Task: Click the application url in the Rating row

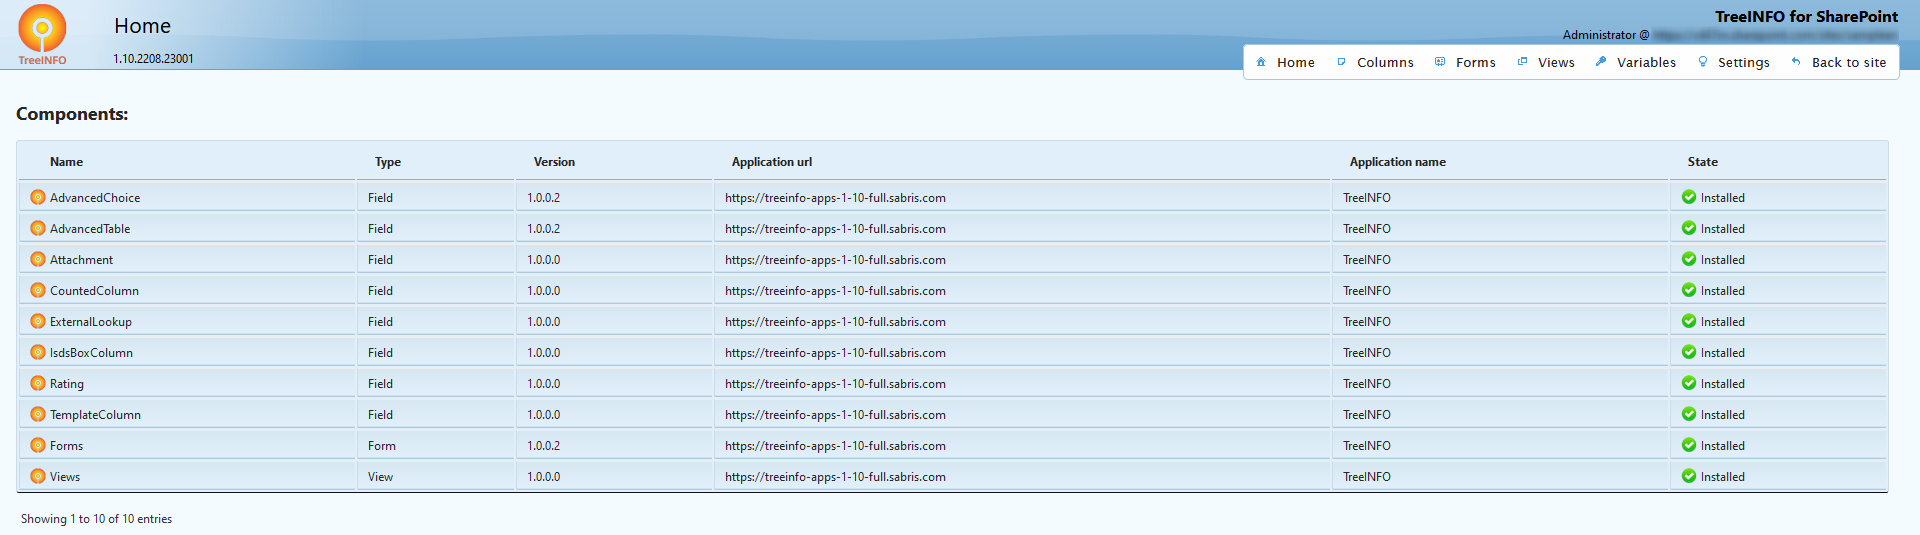Action: (835, 383)
